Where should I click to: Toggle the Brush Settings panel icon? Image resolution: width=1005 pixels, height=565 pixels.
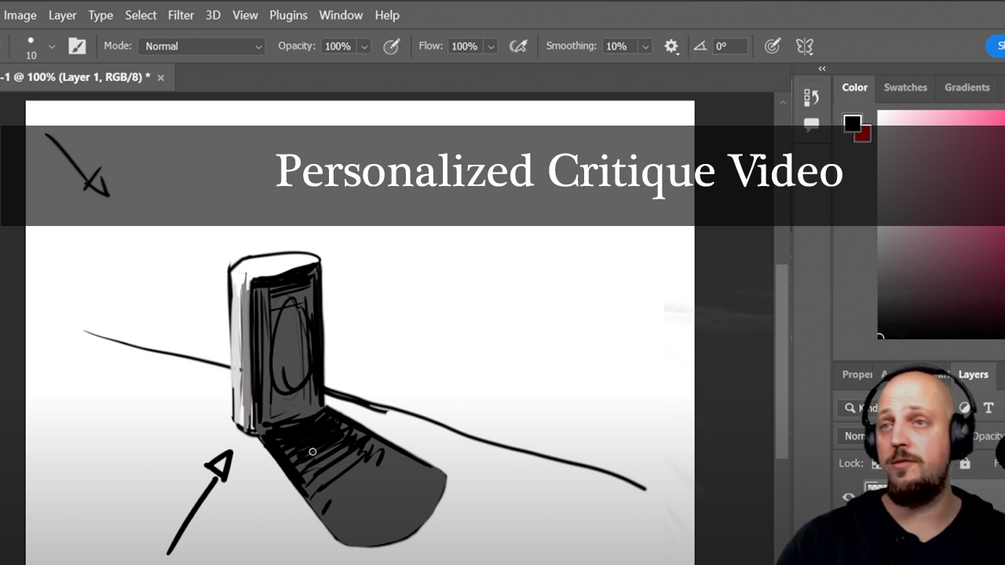77,46
